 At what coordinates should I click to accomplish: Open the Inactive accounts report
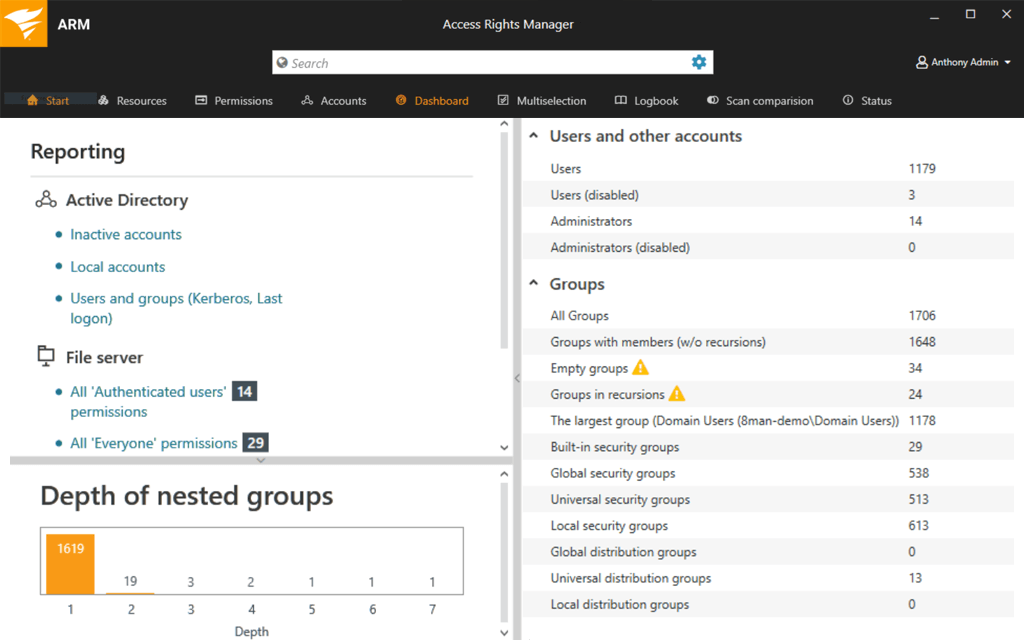coord(126,234)
